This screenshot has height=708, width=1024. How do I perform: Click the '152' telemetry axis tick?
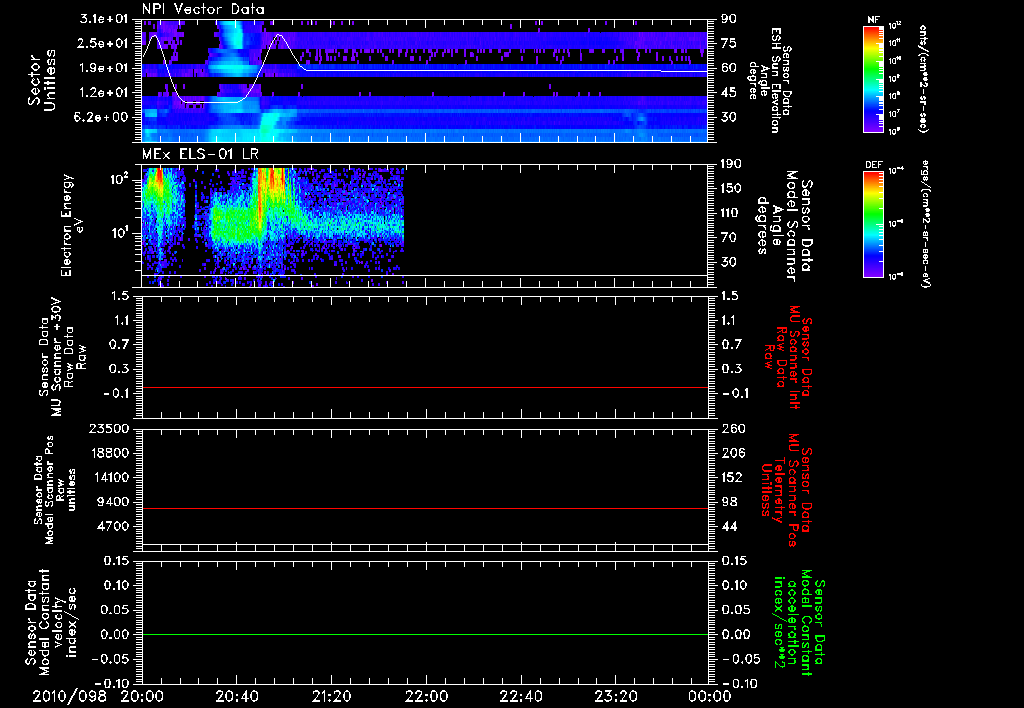(x=732, y=477)
